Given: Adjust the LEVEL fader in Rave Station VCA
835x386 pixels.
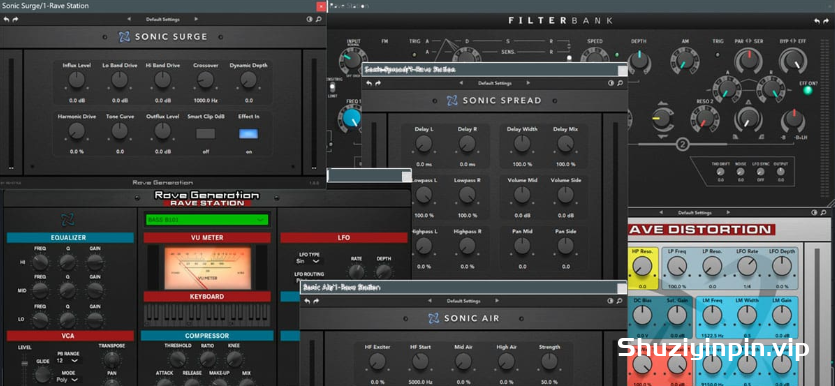Looking at the screenshot, I should [24, 364].
